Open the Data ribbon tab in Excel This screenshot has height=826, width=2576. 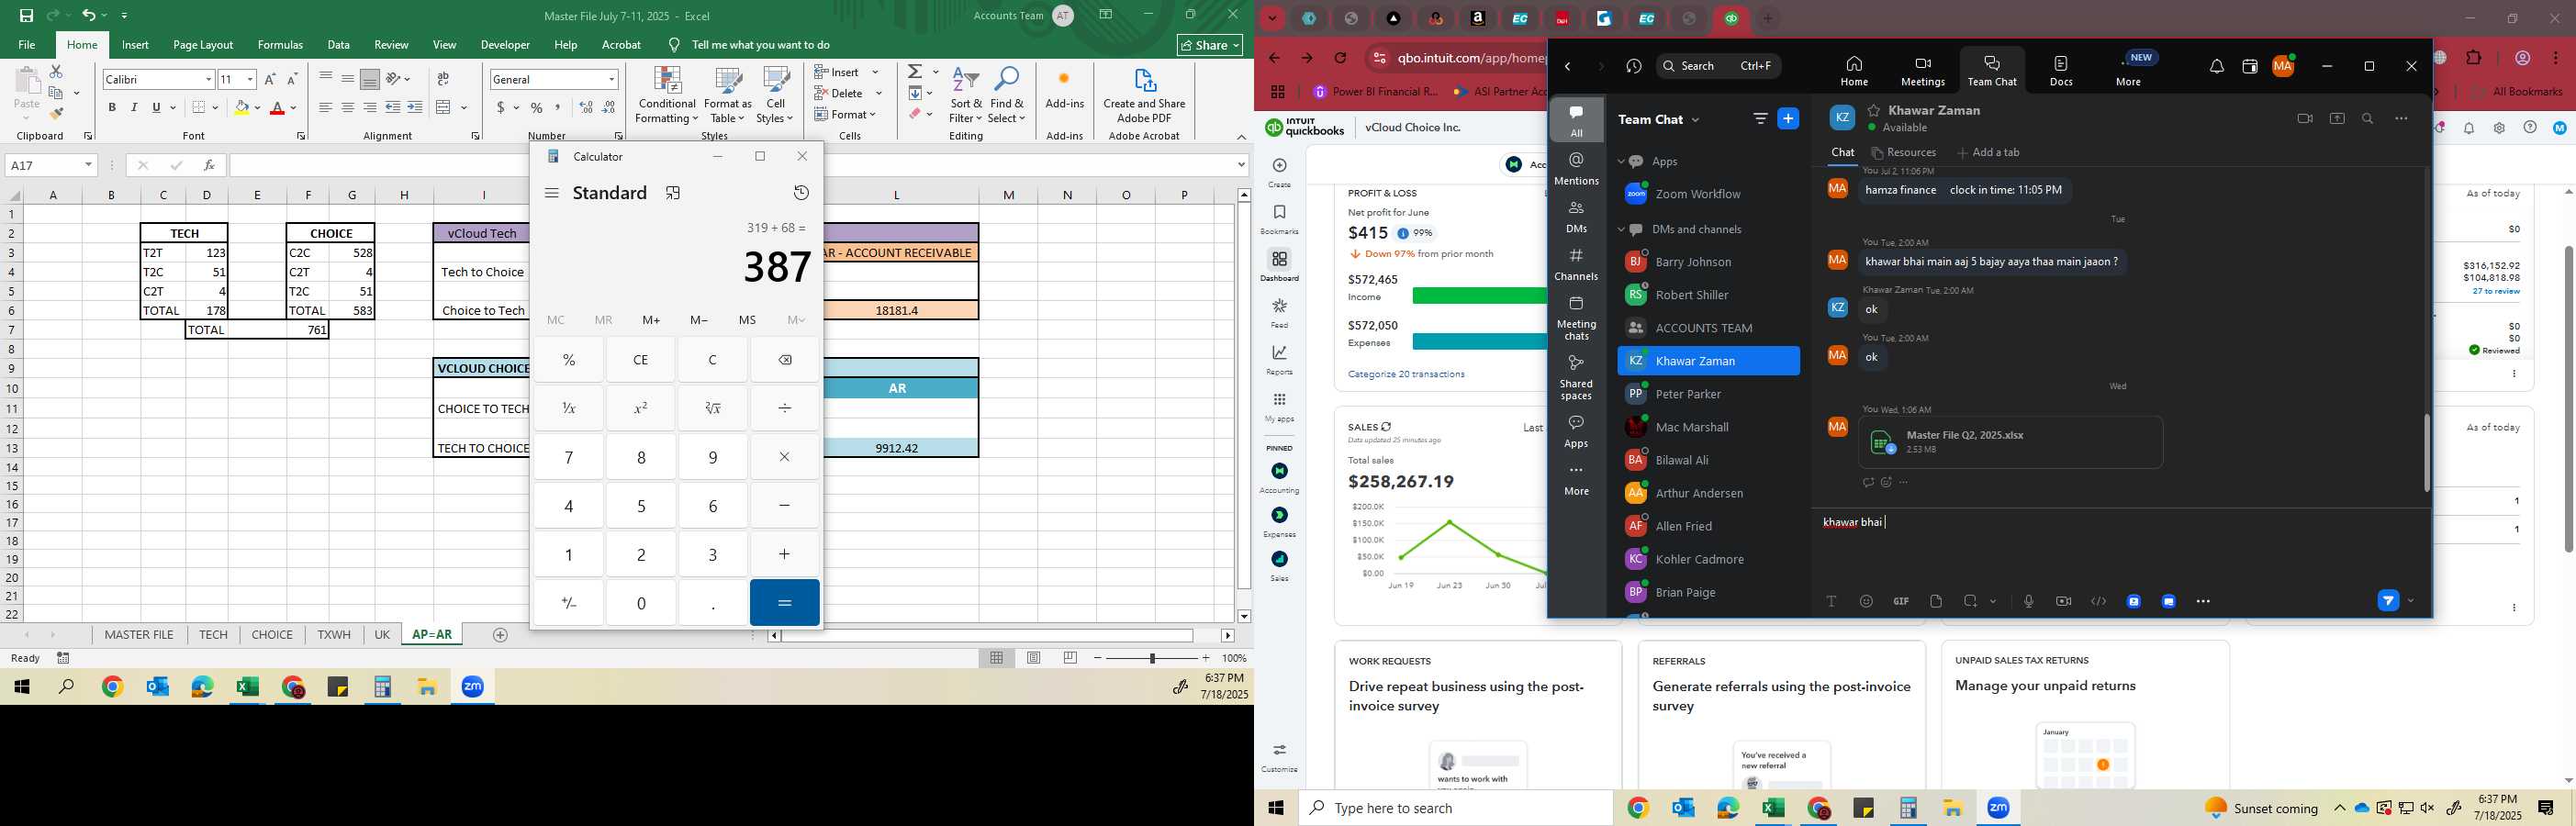point(339,45)
